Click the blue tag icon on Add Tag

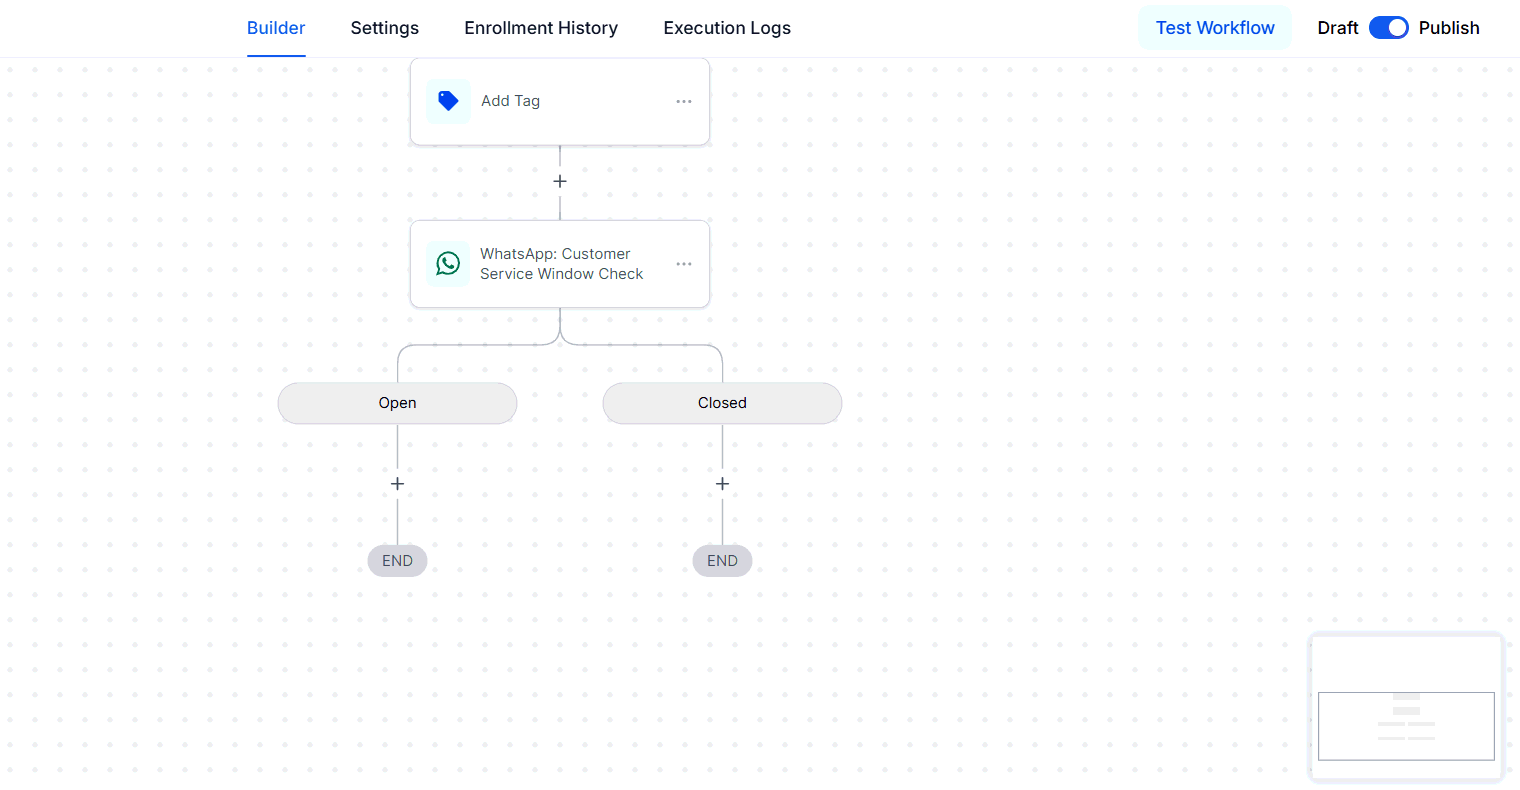[x=448, y=101]
